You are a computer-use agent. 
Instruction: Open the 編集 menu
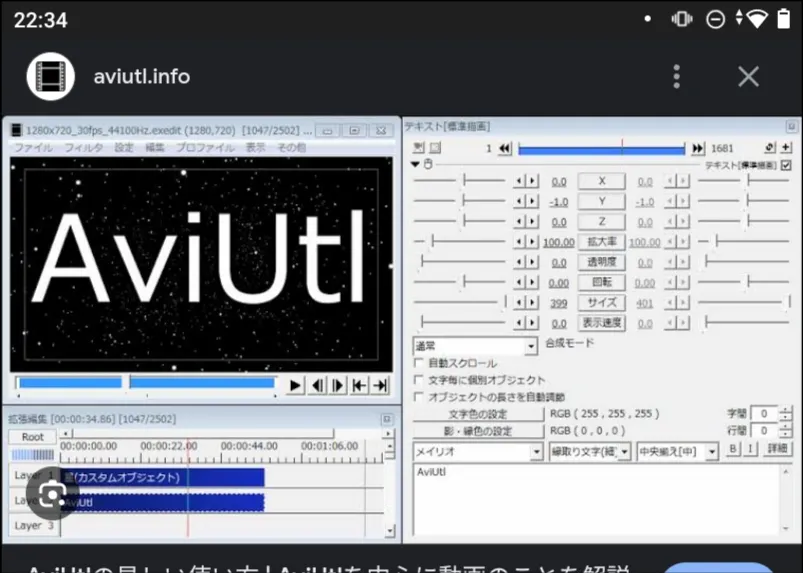pyautogui.click(x=155, y=147)
